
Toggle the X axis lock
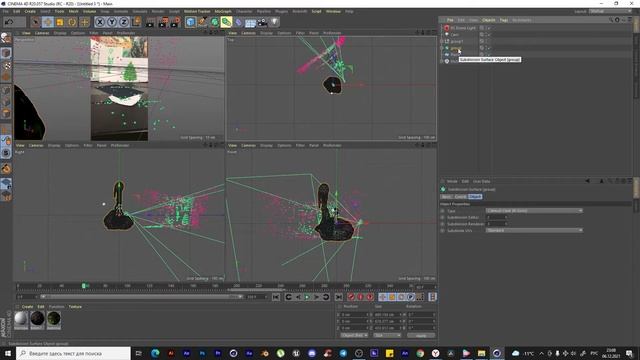click(x=100, y=22)
